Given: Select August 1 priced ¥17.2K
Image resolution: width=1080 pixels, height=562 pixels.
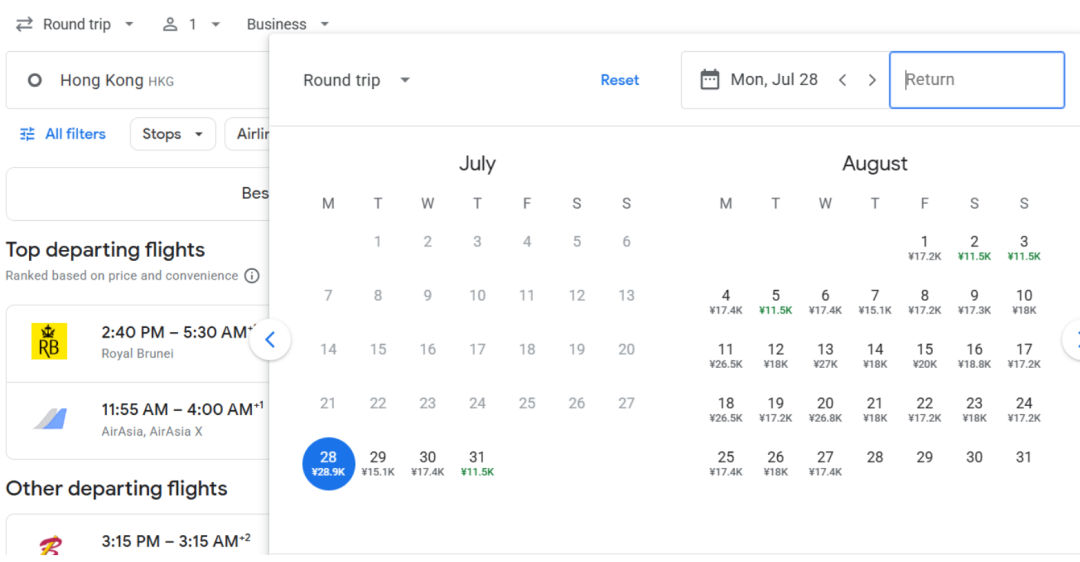Looking at the screenshot, I should click(924, 248).
